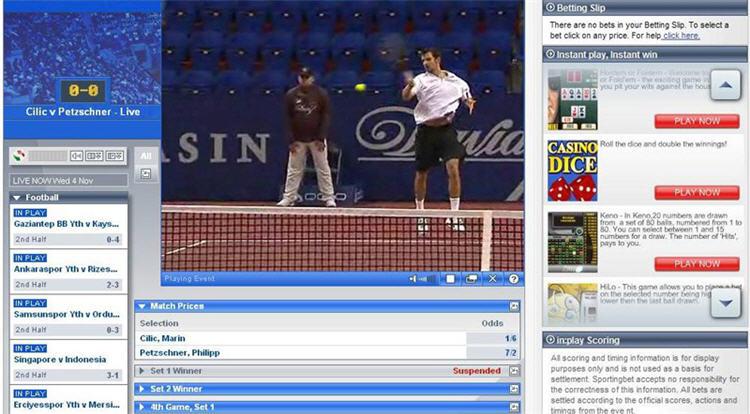This screenshot has width=750, height=414.
Task: Mute the video player volume icon
Action: [x=412, y=279]
